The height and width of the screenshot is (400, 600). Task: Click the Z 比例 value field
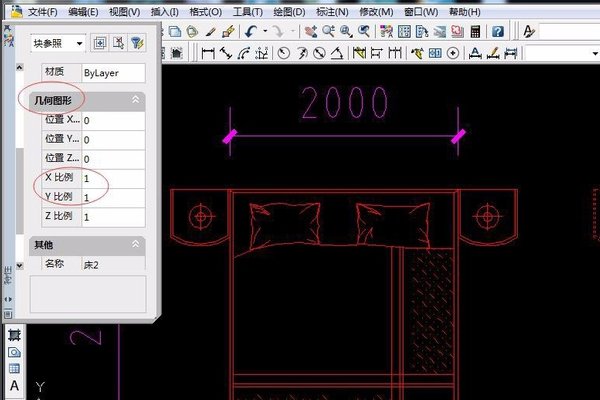(x=113, y=217)
